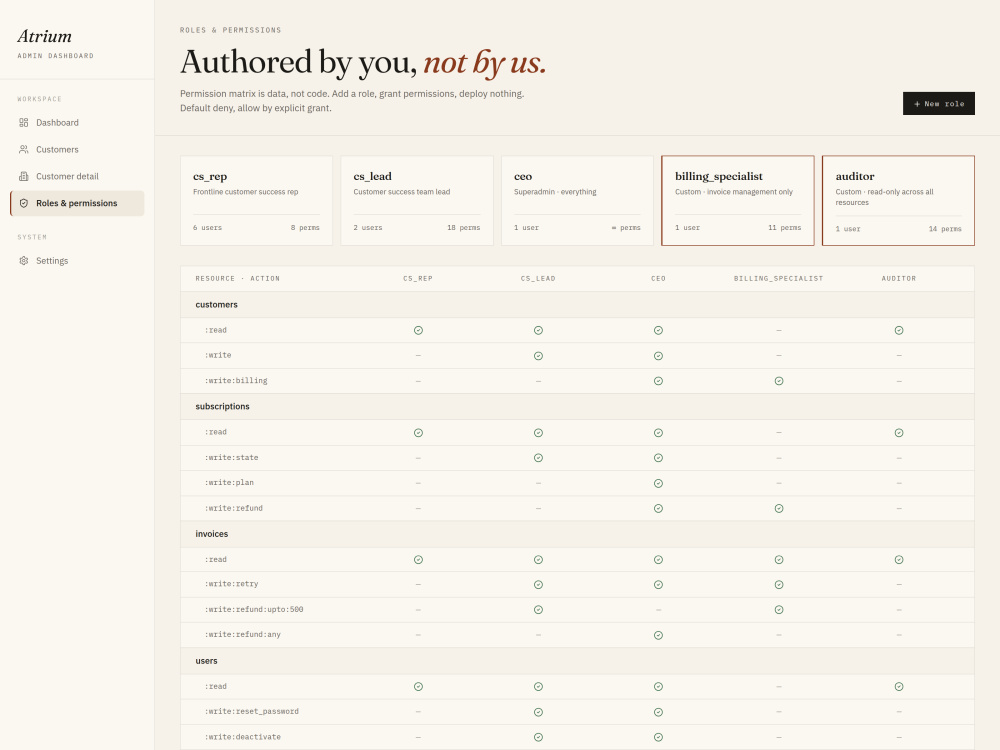Open the auditor role card
Image resolution: width=1000 pixels, height=750 pixels.
[x=899, y=200]
